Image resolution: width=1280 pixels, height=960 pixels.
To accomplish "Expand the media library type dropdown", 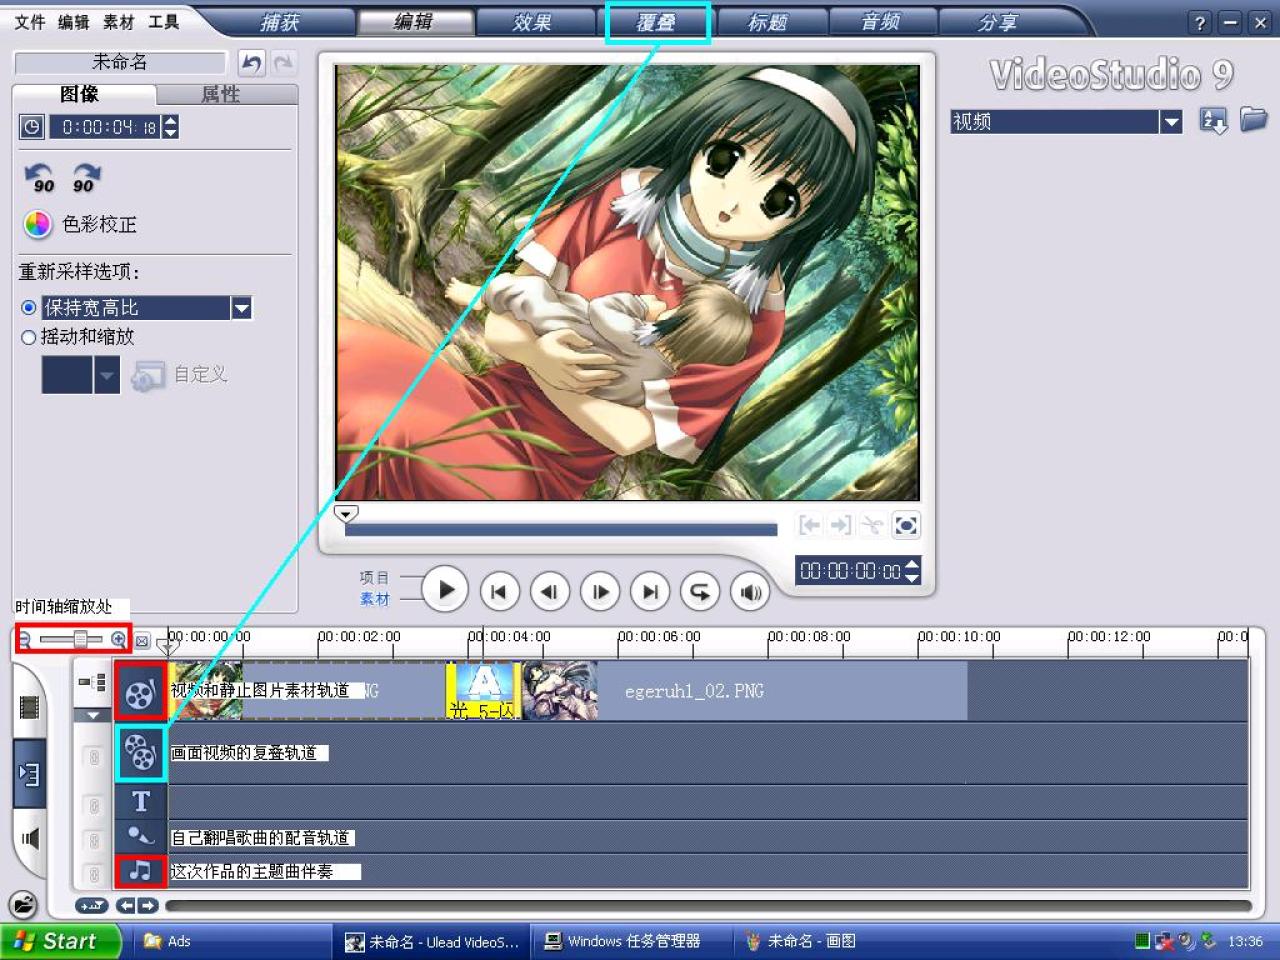I will coord(1171,122).
